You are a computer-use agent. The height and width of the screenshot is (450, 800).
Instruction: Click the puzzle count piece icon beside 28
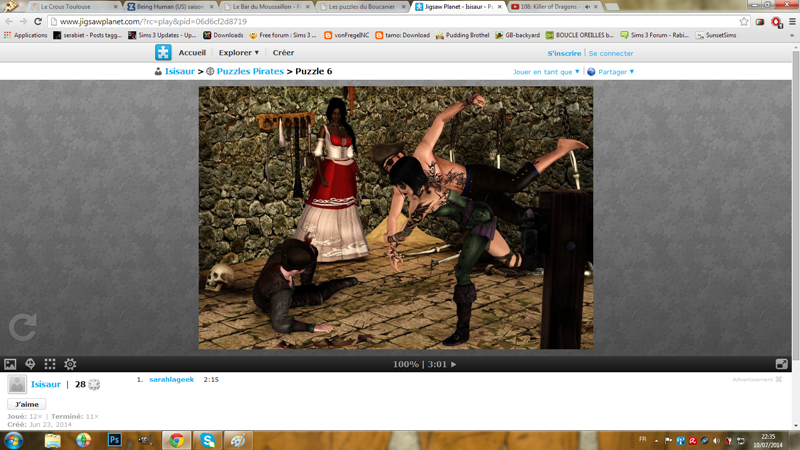point(94,384)
